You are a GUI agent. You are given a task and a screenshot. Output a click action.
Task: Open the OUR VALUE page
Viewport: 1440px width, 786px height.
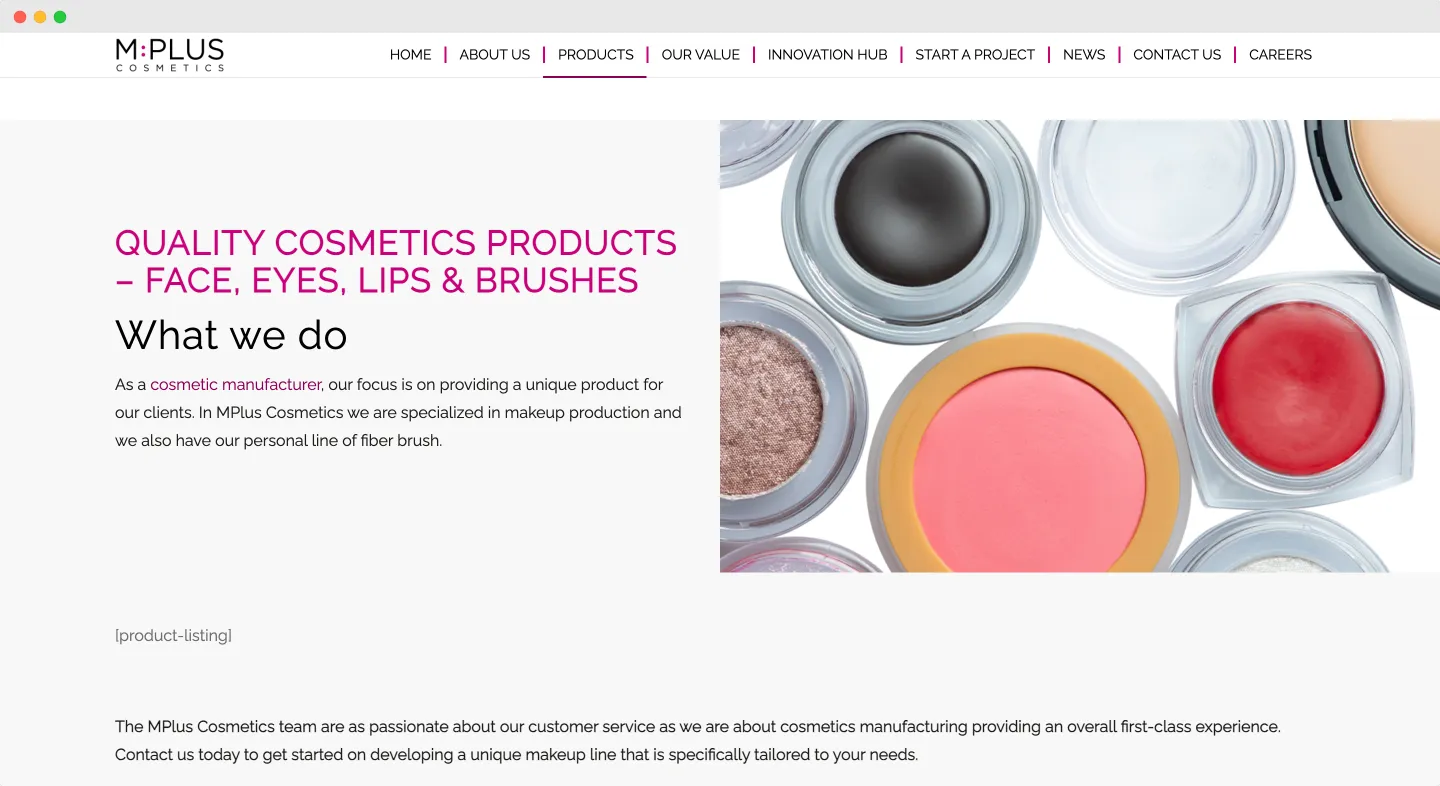700,55
